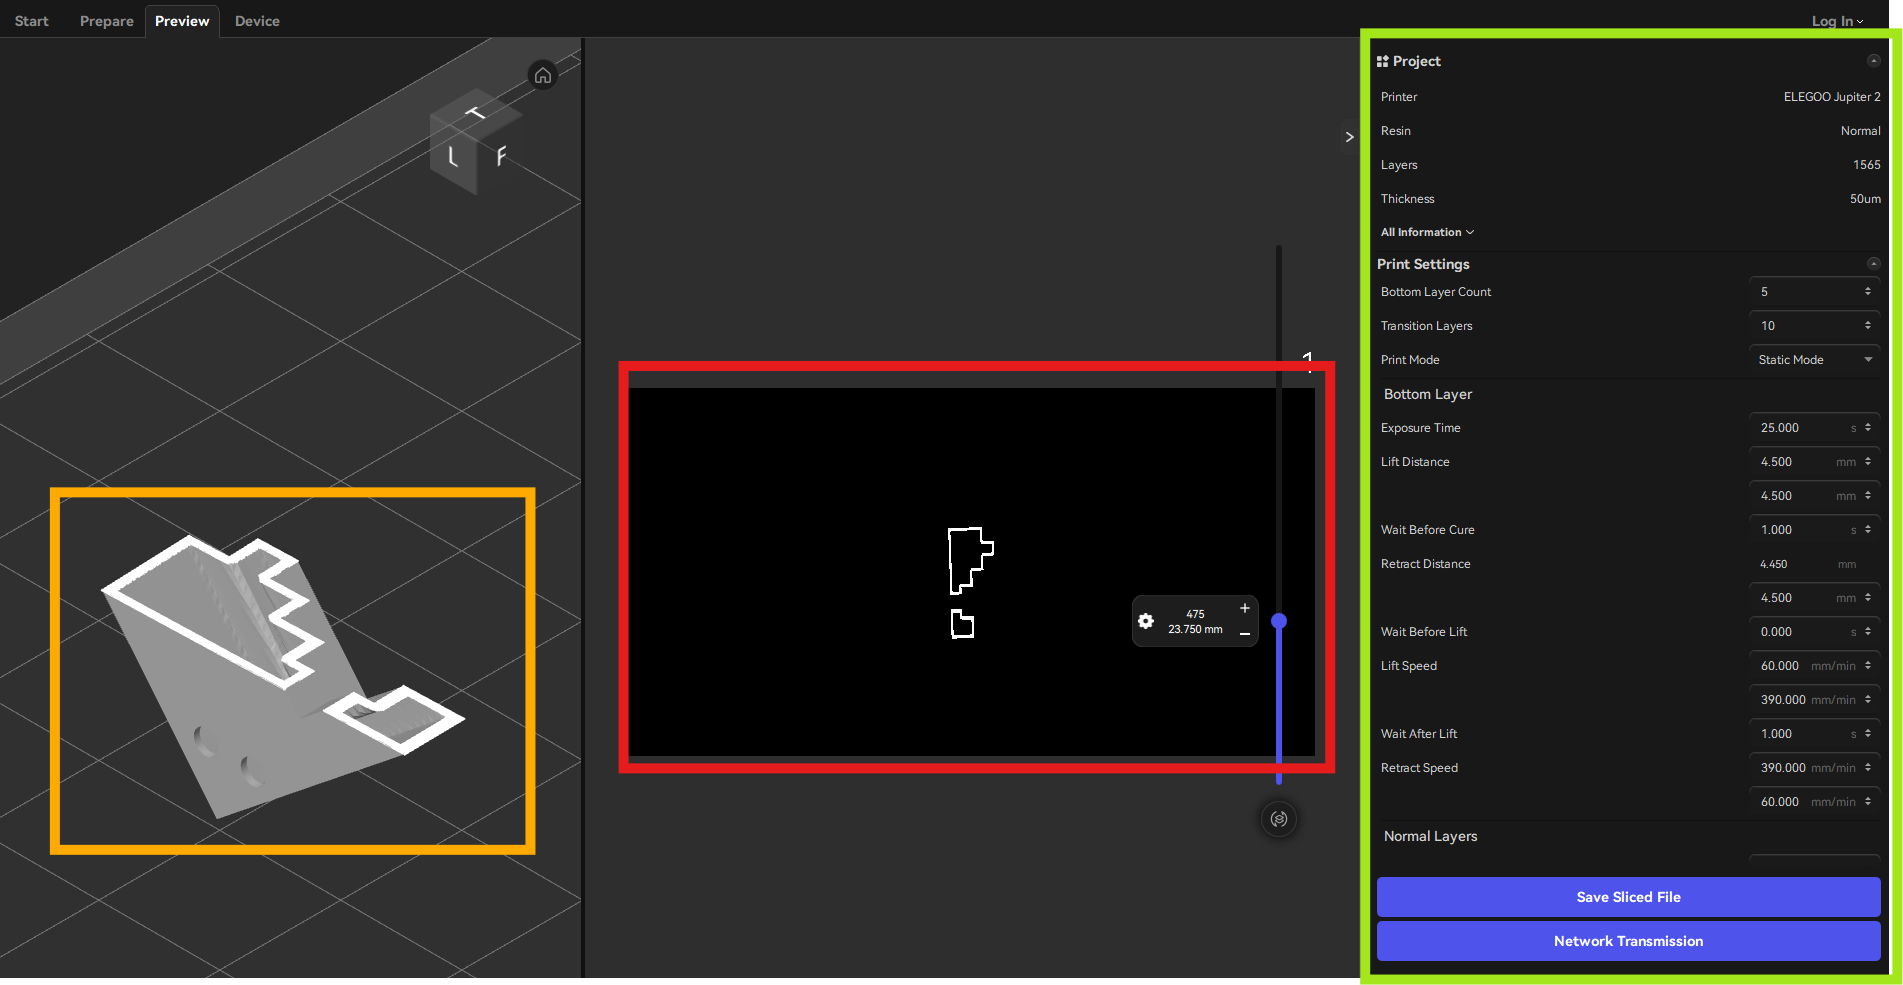Click Network Transmission button
This screenshot has width=1903, height=985.
coord(1628,941)
